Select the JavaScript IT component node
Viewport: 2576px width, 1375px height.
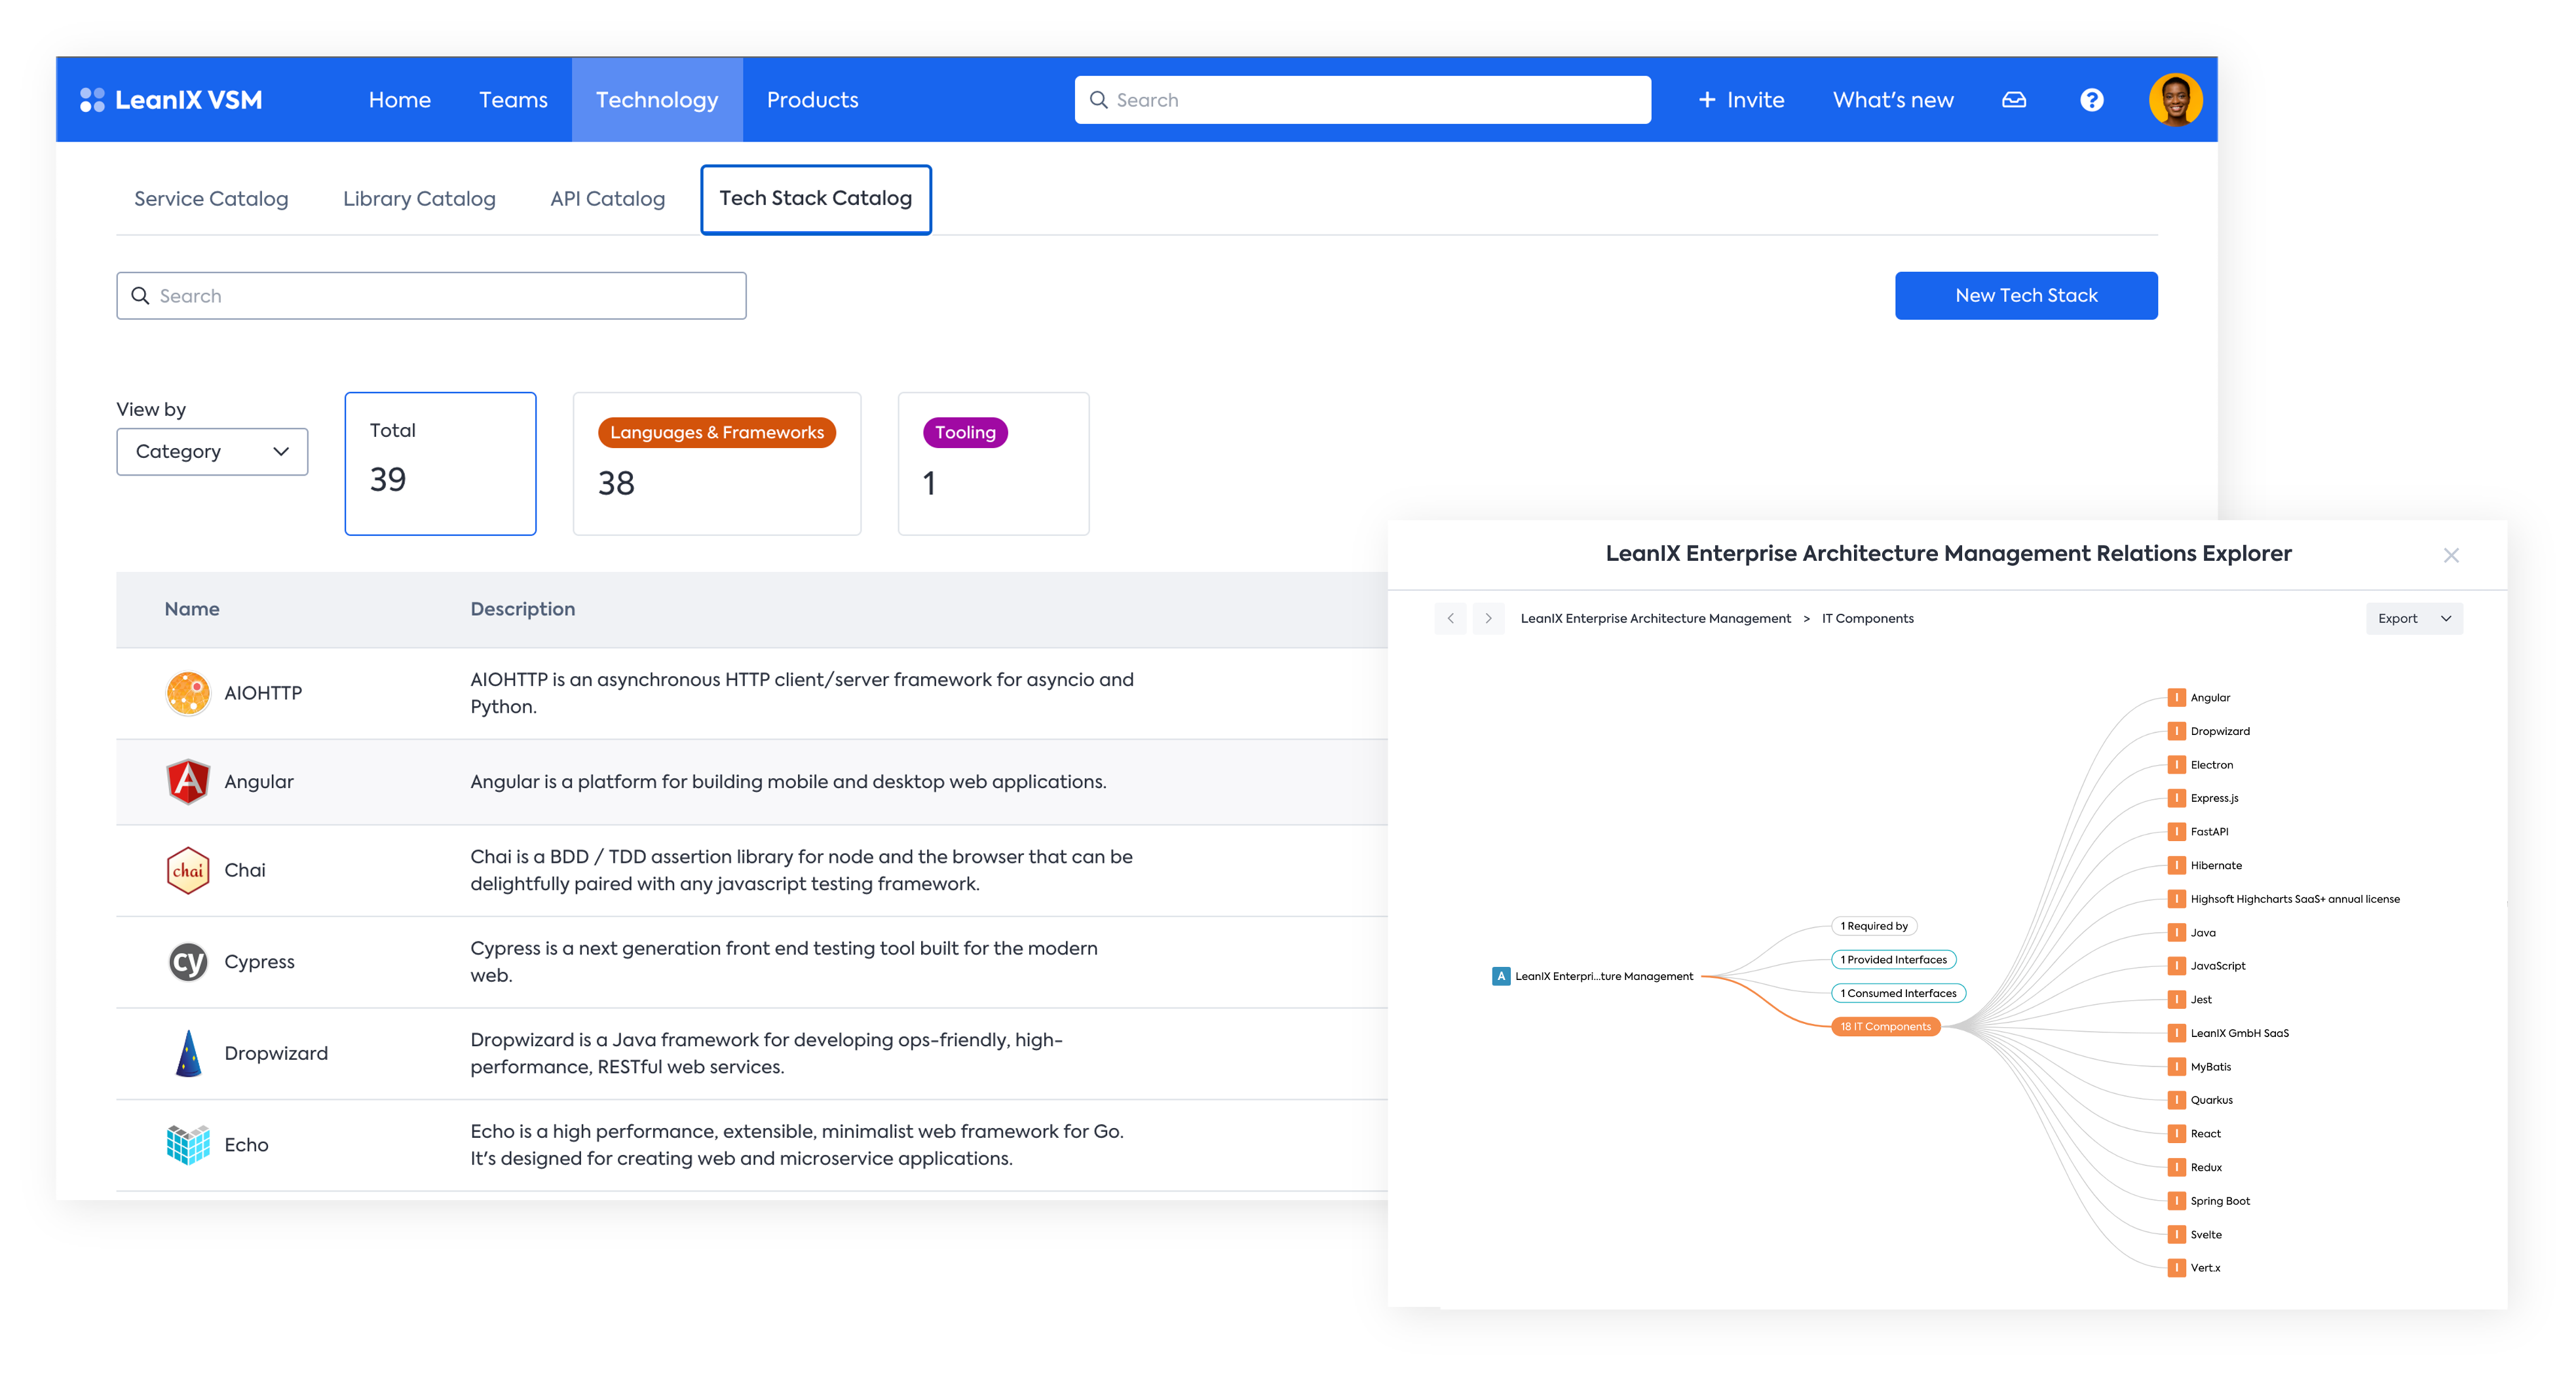(2207, 966)
